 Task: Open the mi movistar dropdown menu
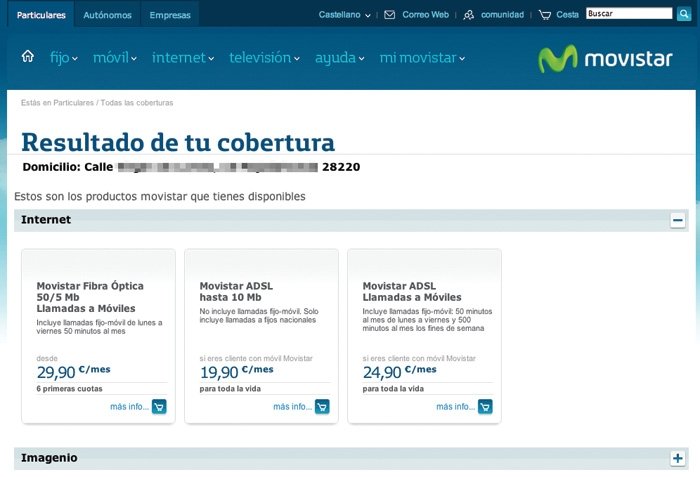coord(422,58)
